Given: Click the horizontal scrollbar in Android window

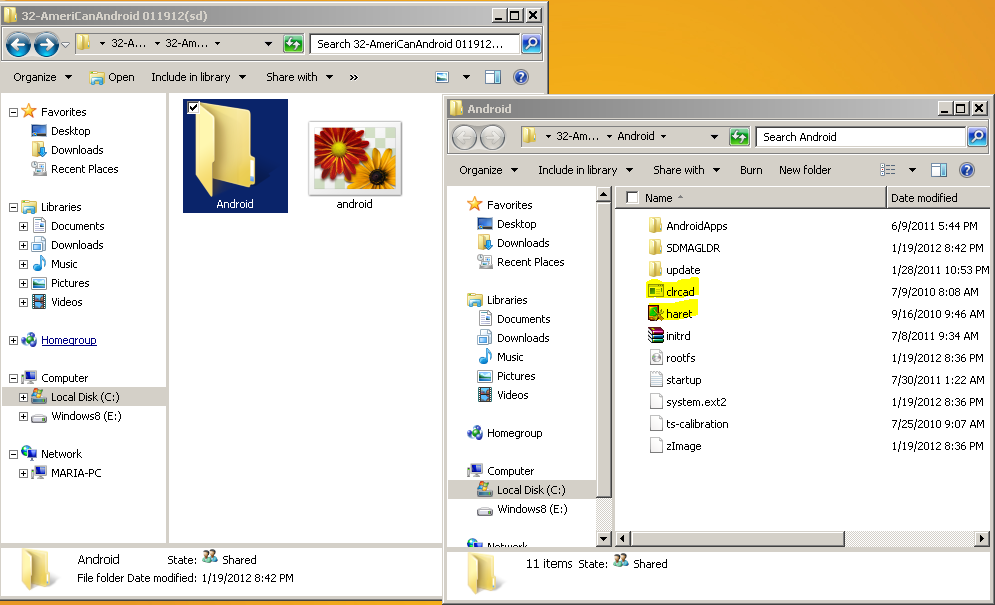Looking at the screenshot, I should pyautogui.click(x=738, y=538).
